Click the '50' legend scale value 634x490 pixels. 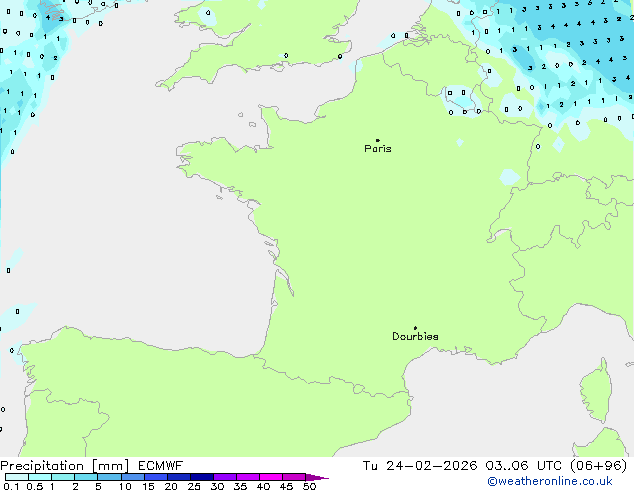click(309, 486)
